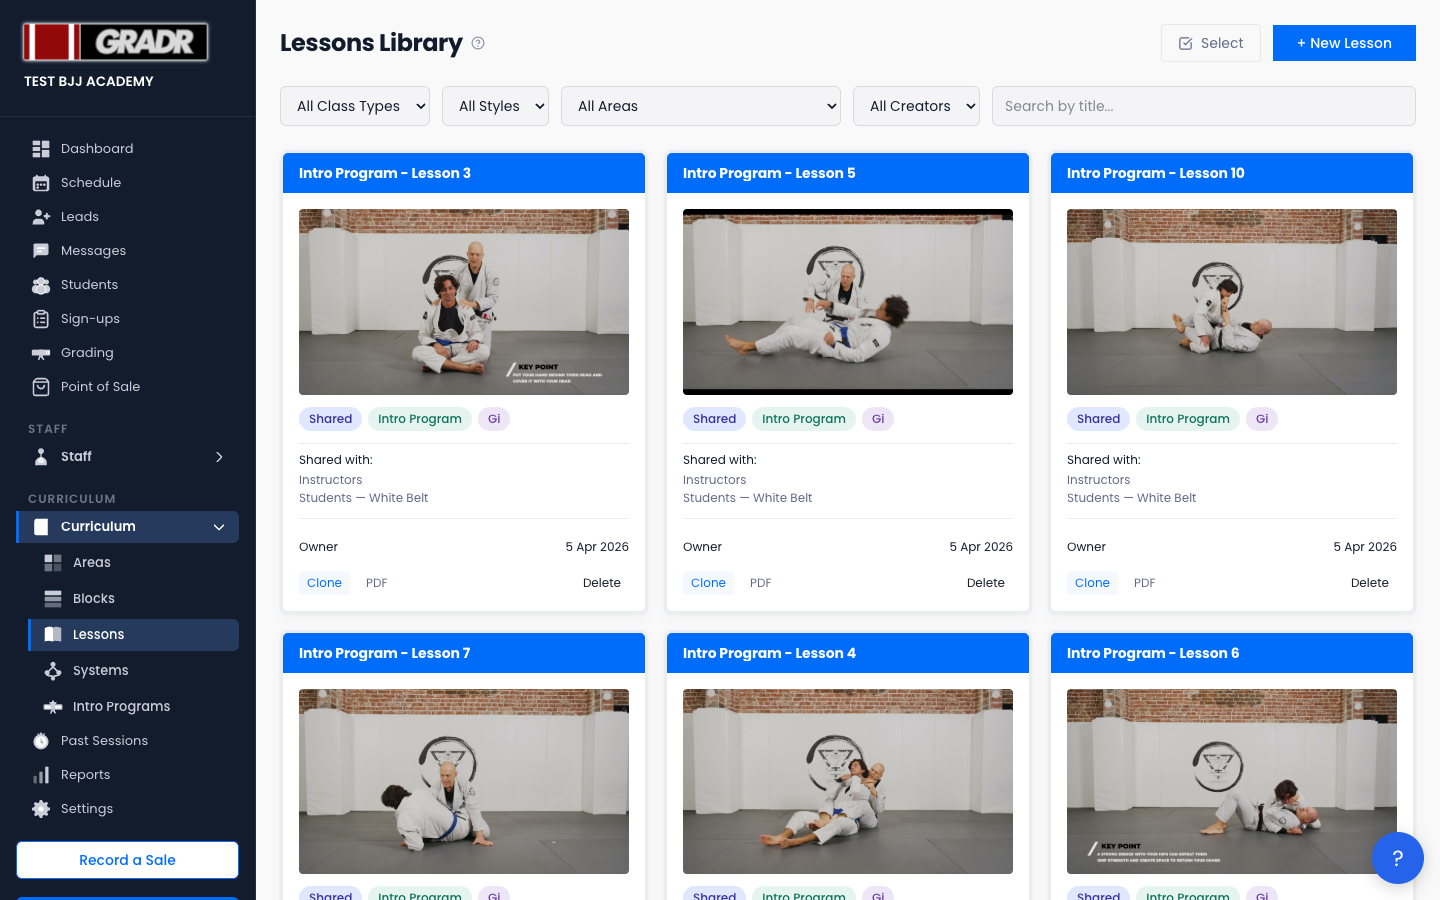The height and width of the screenshot is (900, 1440).
Task: Click the Leads person-plus icon
Action: coord(41,217)
